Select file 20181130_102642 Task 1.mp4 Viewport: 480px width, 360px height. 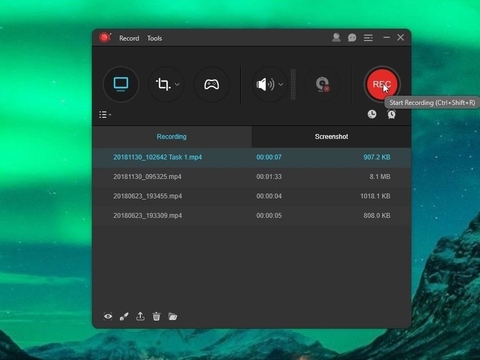252,157
